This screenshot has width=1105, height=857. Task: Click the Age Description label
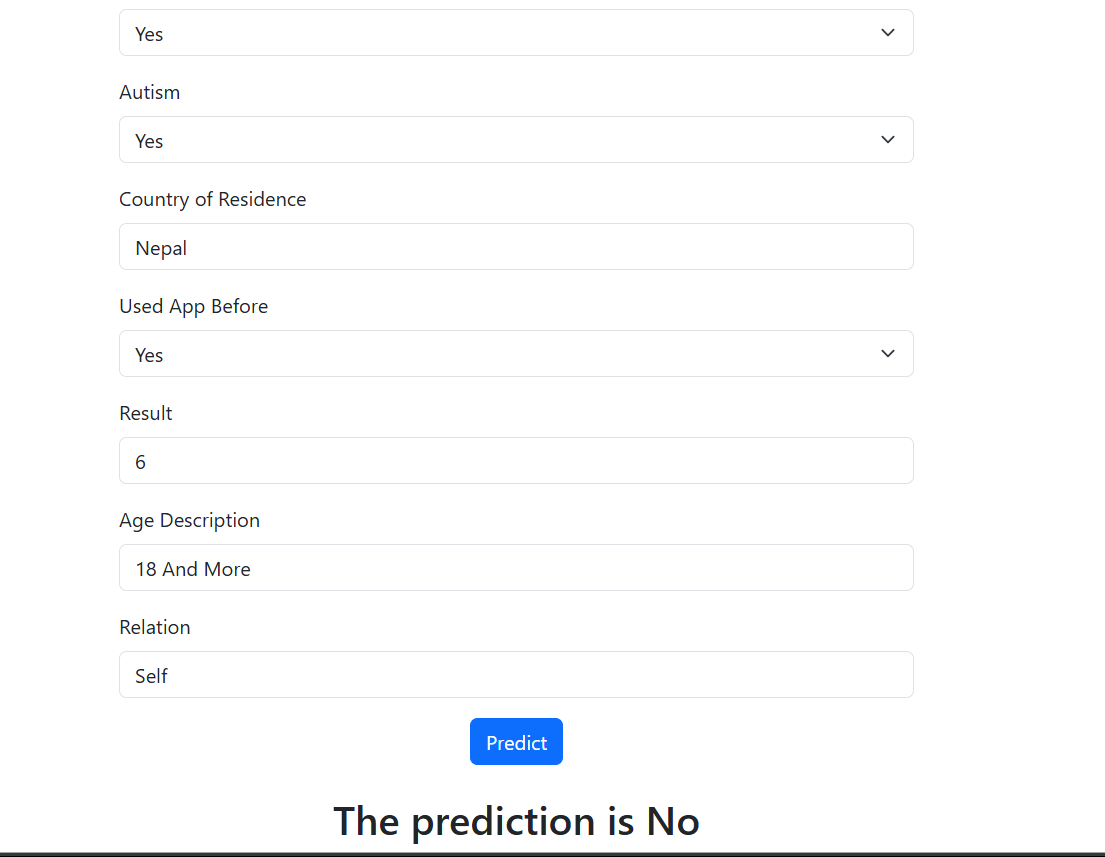point(189,521)
